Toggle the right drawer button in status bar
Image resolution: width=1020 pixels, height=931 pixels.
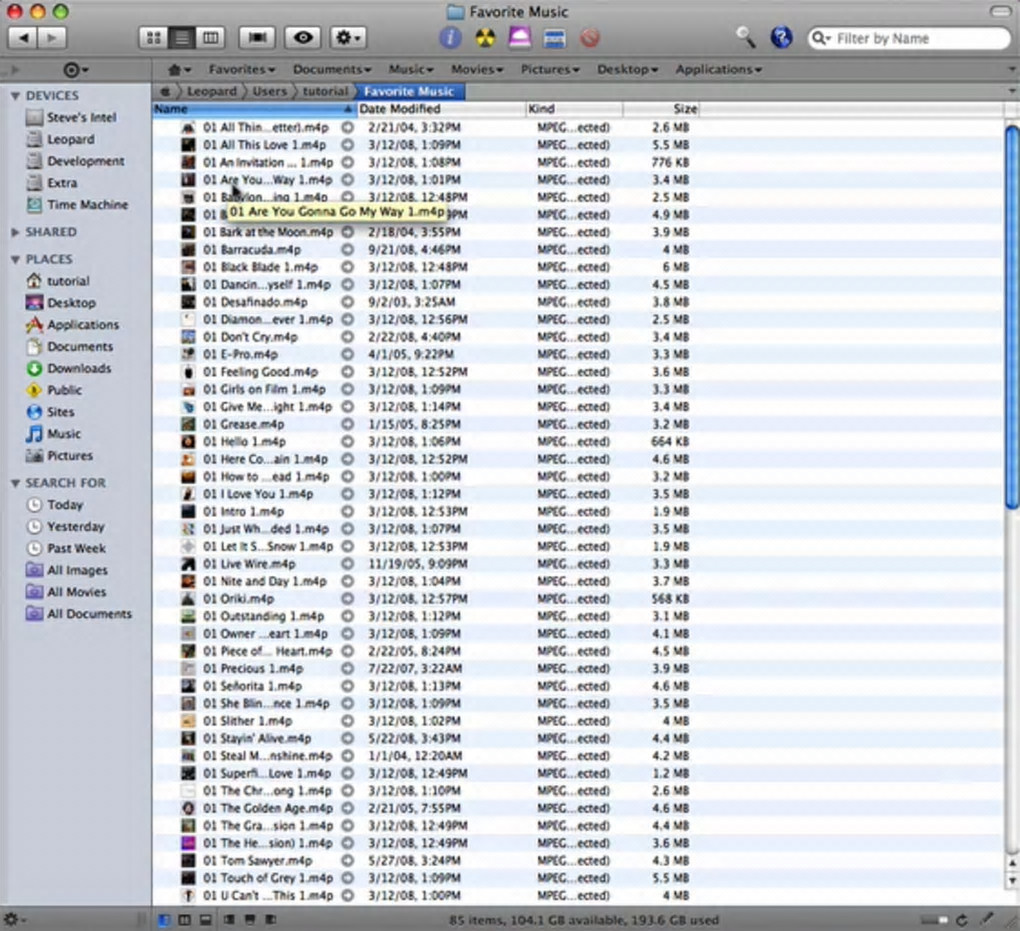point(271,920)
